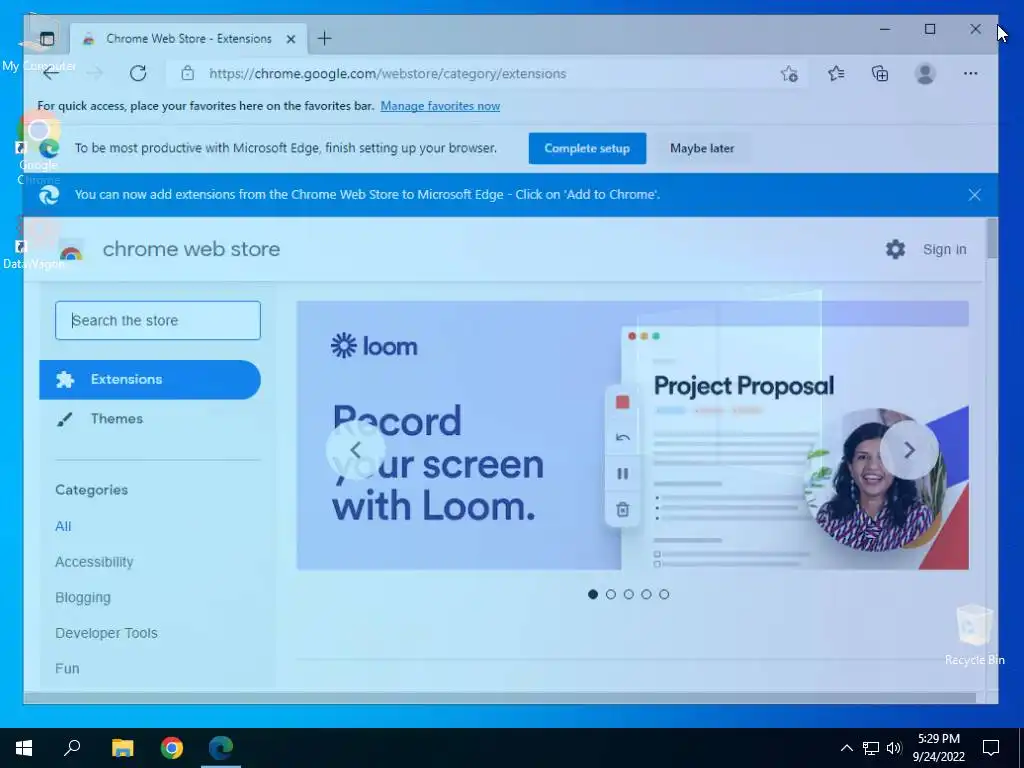1024x768 pixels.
Task: Click the Maybe later button
Action: pyautogui.click(x=702, y=148)
